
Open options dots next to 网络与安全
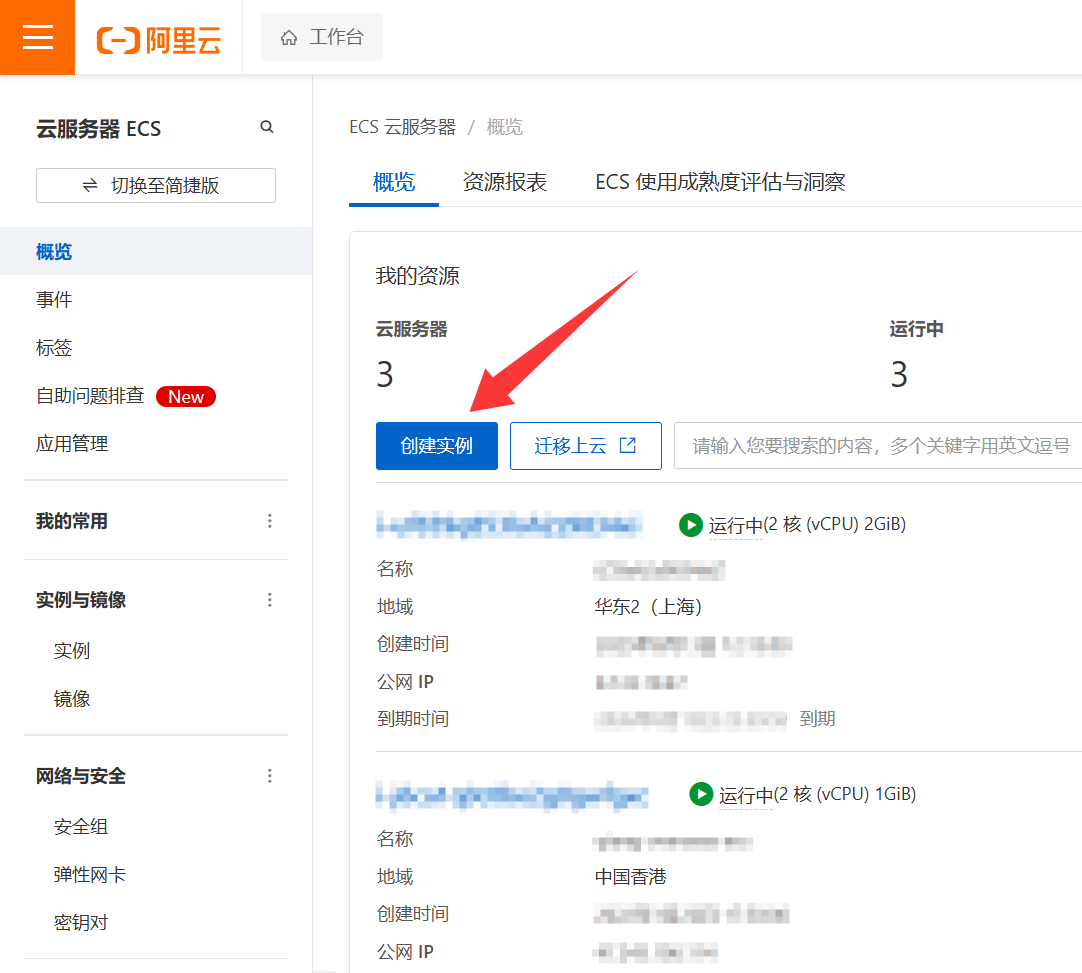click(269, 776)
